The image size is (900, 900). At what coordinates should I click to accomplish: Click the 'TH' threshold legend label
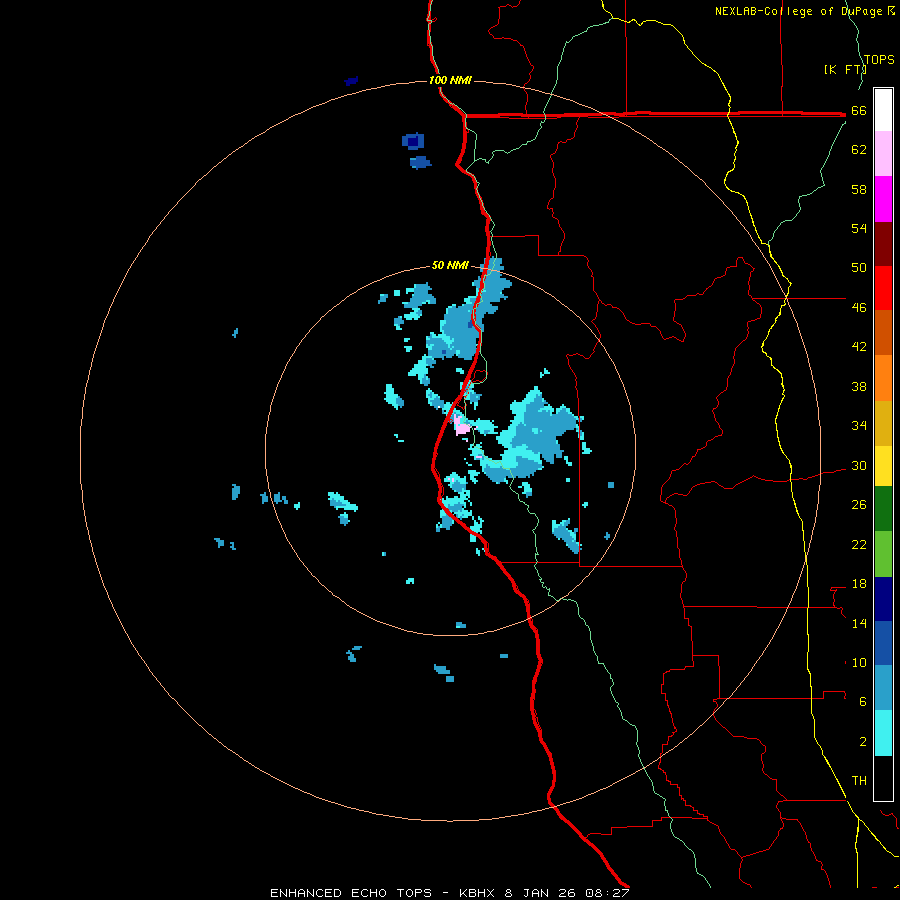coord(859,781)
